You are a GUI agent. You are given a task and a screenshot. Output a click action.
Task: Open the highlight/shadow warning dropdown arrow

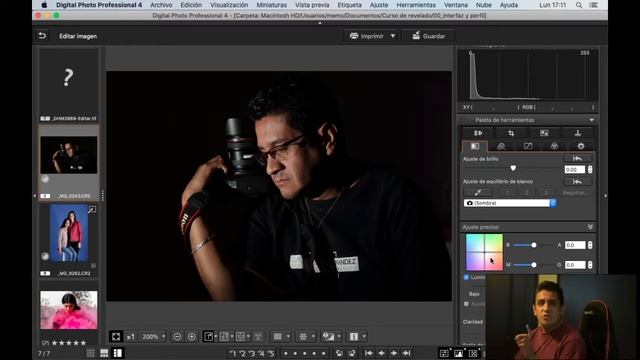click(339, 336)
